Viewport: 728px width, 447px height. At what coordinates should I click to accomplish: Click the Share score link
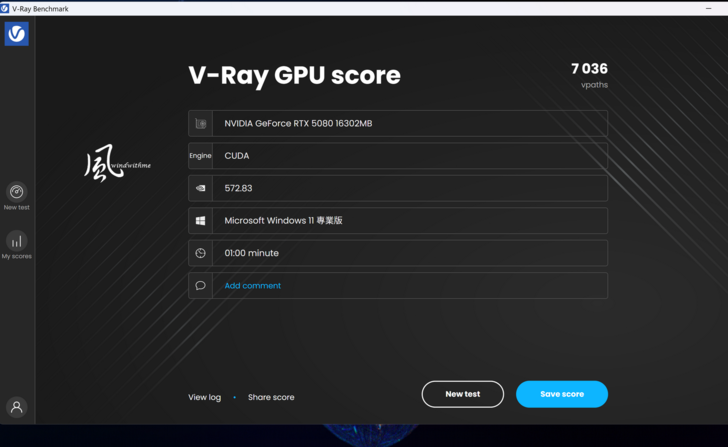(271, 397)
